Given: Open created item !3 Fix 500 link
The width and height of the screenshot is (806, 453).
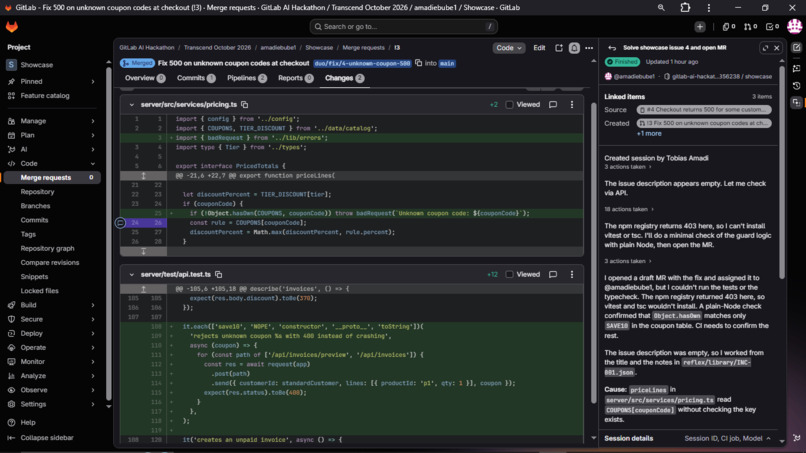Looking at the screenshot, I should (704, 123).
